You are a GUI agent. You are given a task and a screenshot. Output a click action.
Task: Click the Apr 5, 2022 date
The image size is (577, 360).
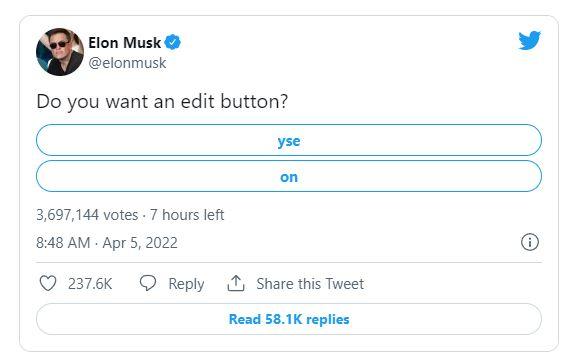click(x=140, y=243)
